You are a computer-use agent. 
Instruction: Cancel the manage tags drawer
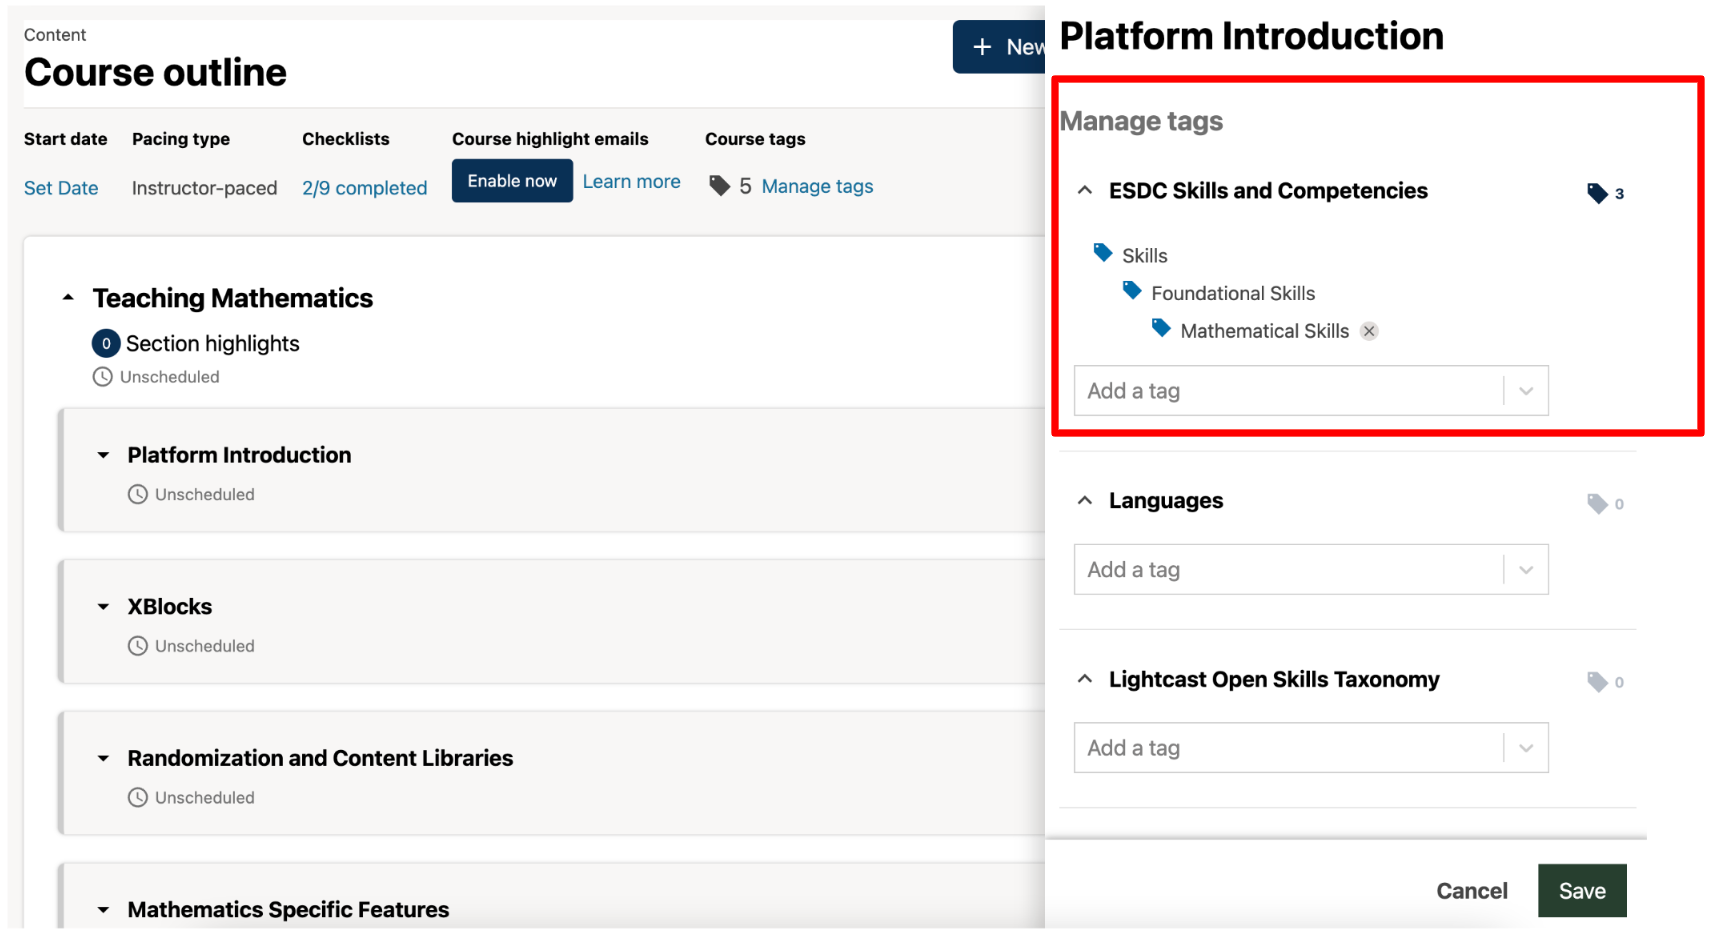click(1471, 891)
